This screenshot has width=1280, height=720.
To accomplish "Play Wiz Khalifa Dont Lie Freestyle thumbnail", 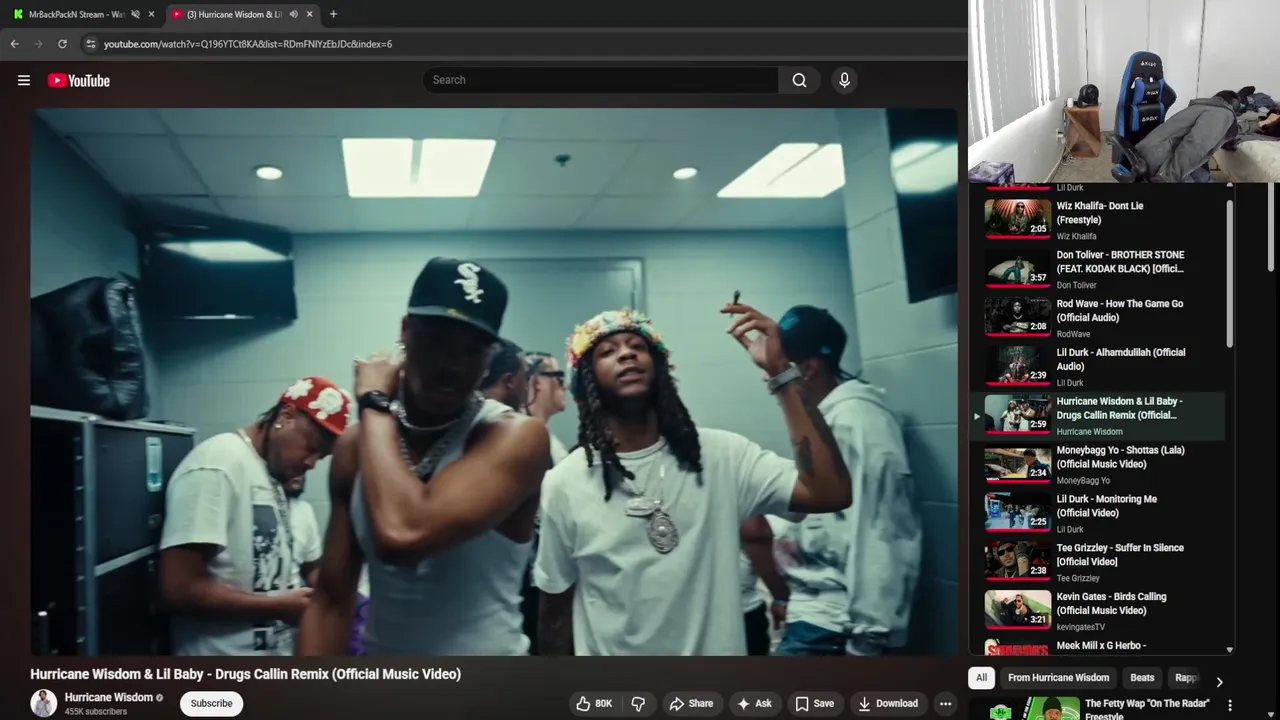I will (1018, 218).
